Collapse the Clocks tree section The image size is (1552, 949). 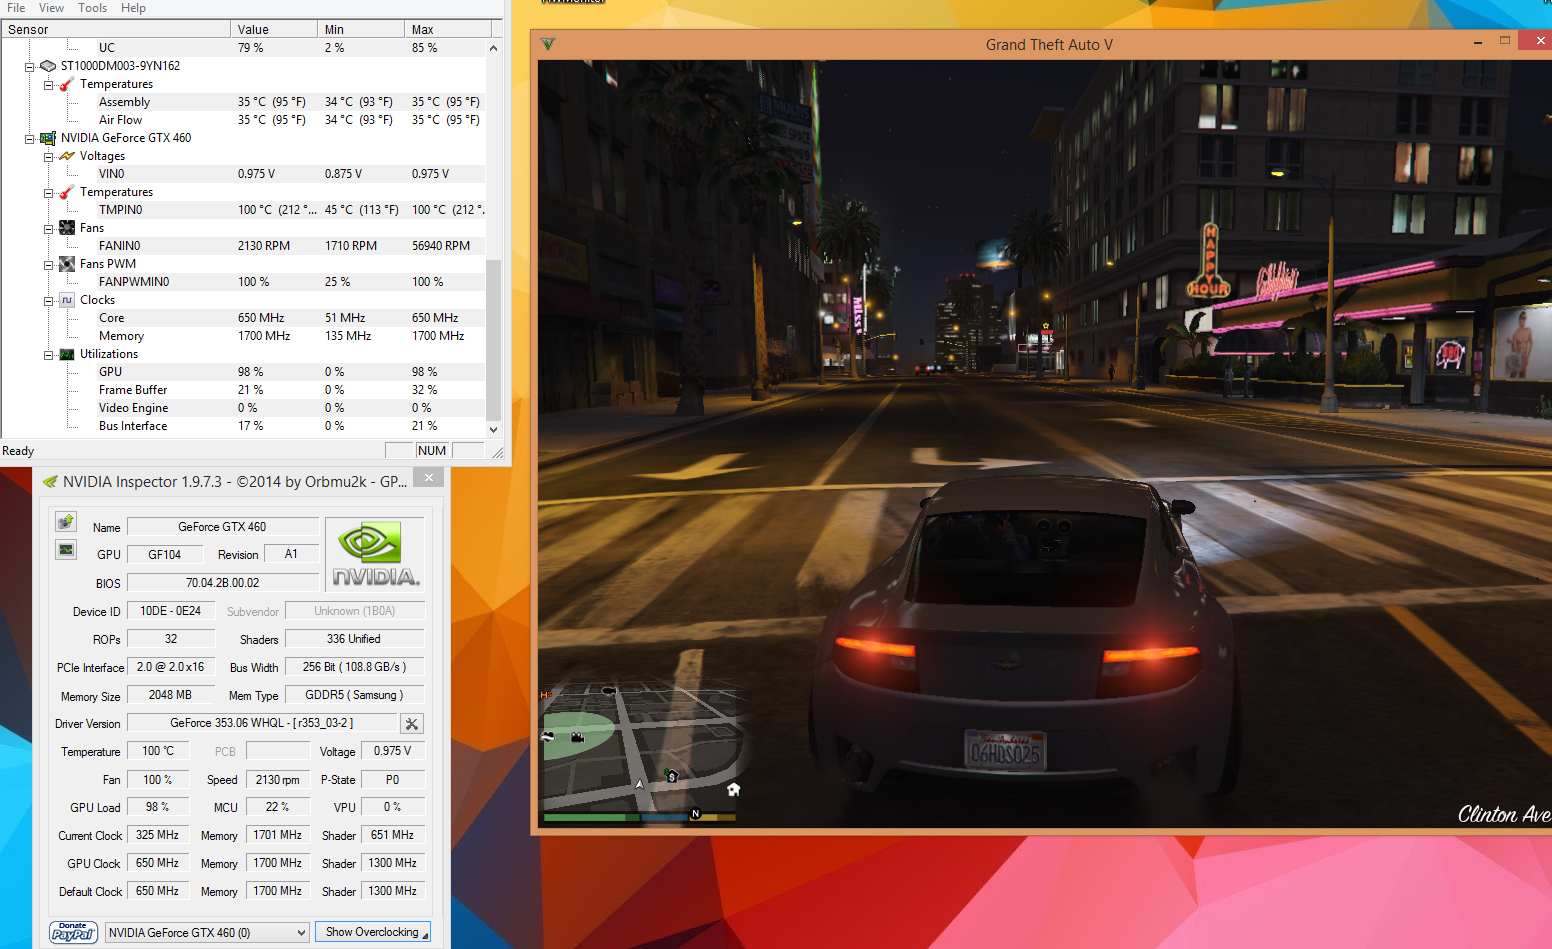click(x=48, y=301)
